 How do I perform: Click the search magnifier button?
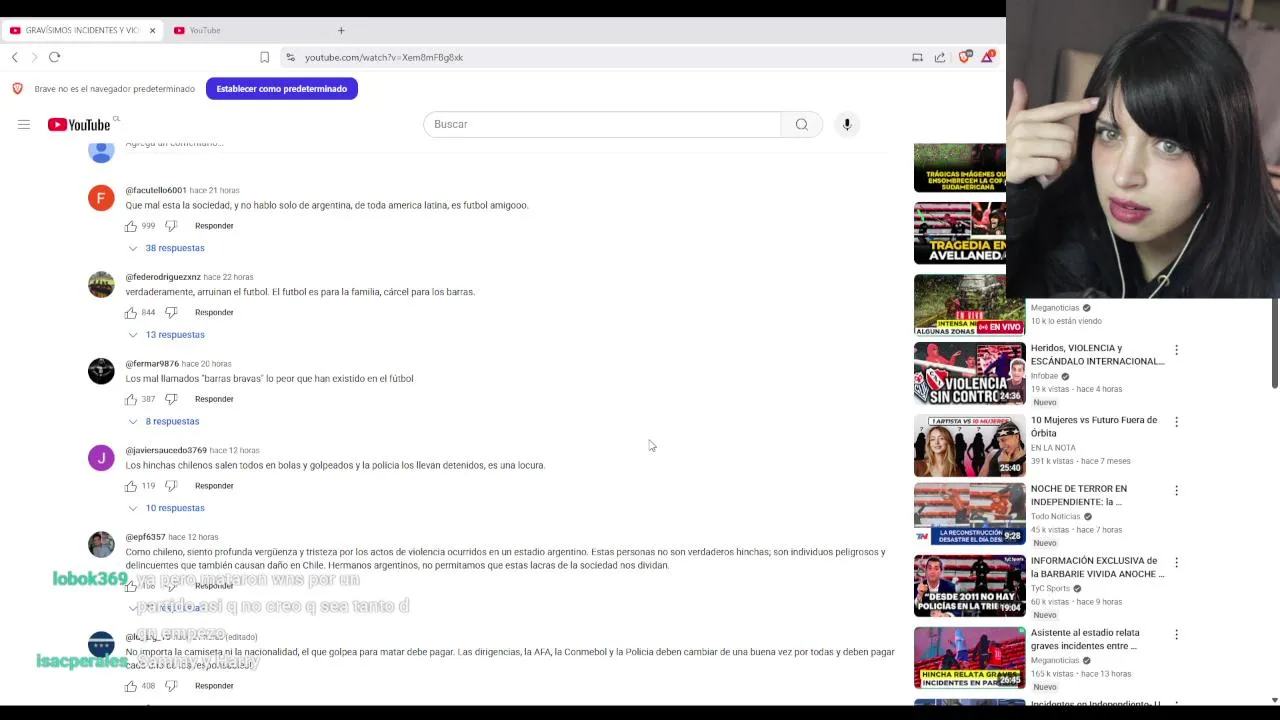pyautogui.click(x=802, y=124)
